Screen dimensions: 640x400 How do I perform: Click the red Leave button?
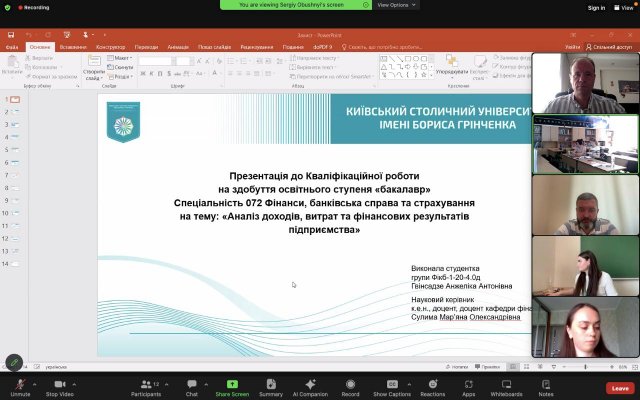click(619, 388)
